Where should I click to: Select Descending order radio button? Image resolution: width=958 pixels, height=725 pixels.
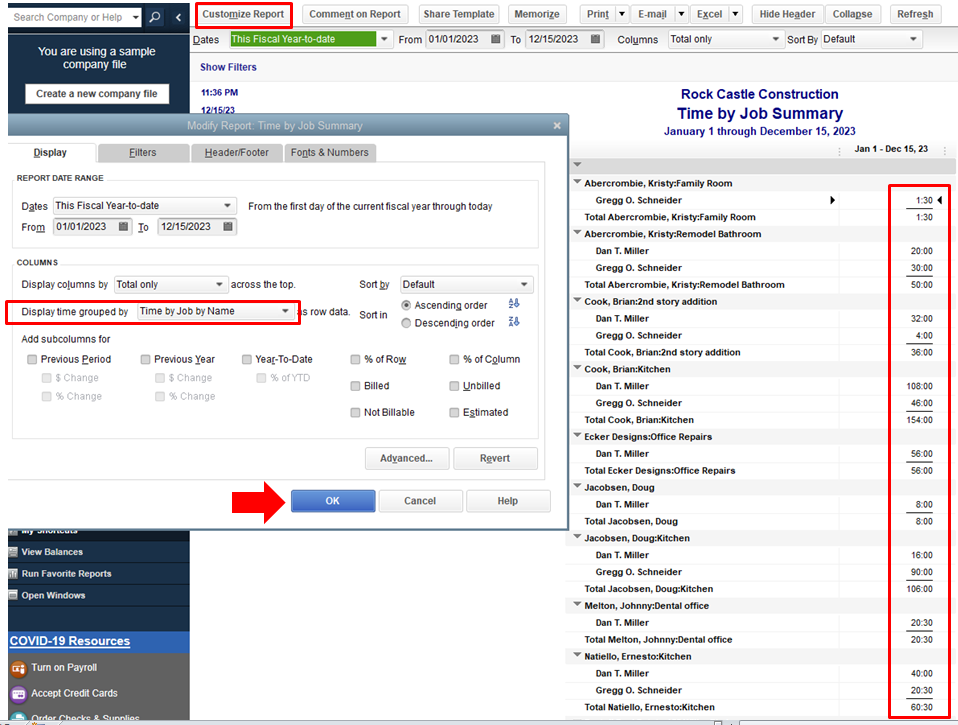point(406,323)
